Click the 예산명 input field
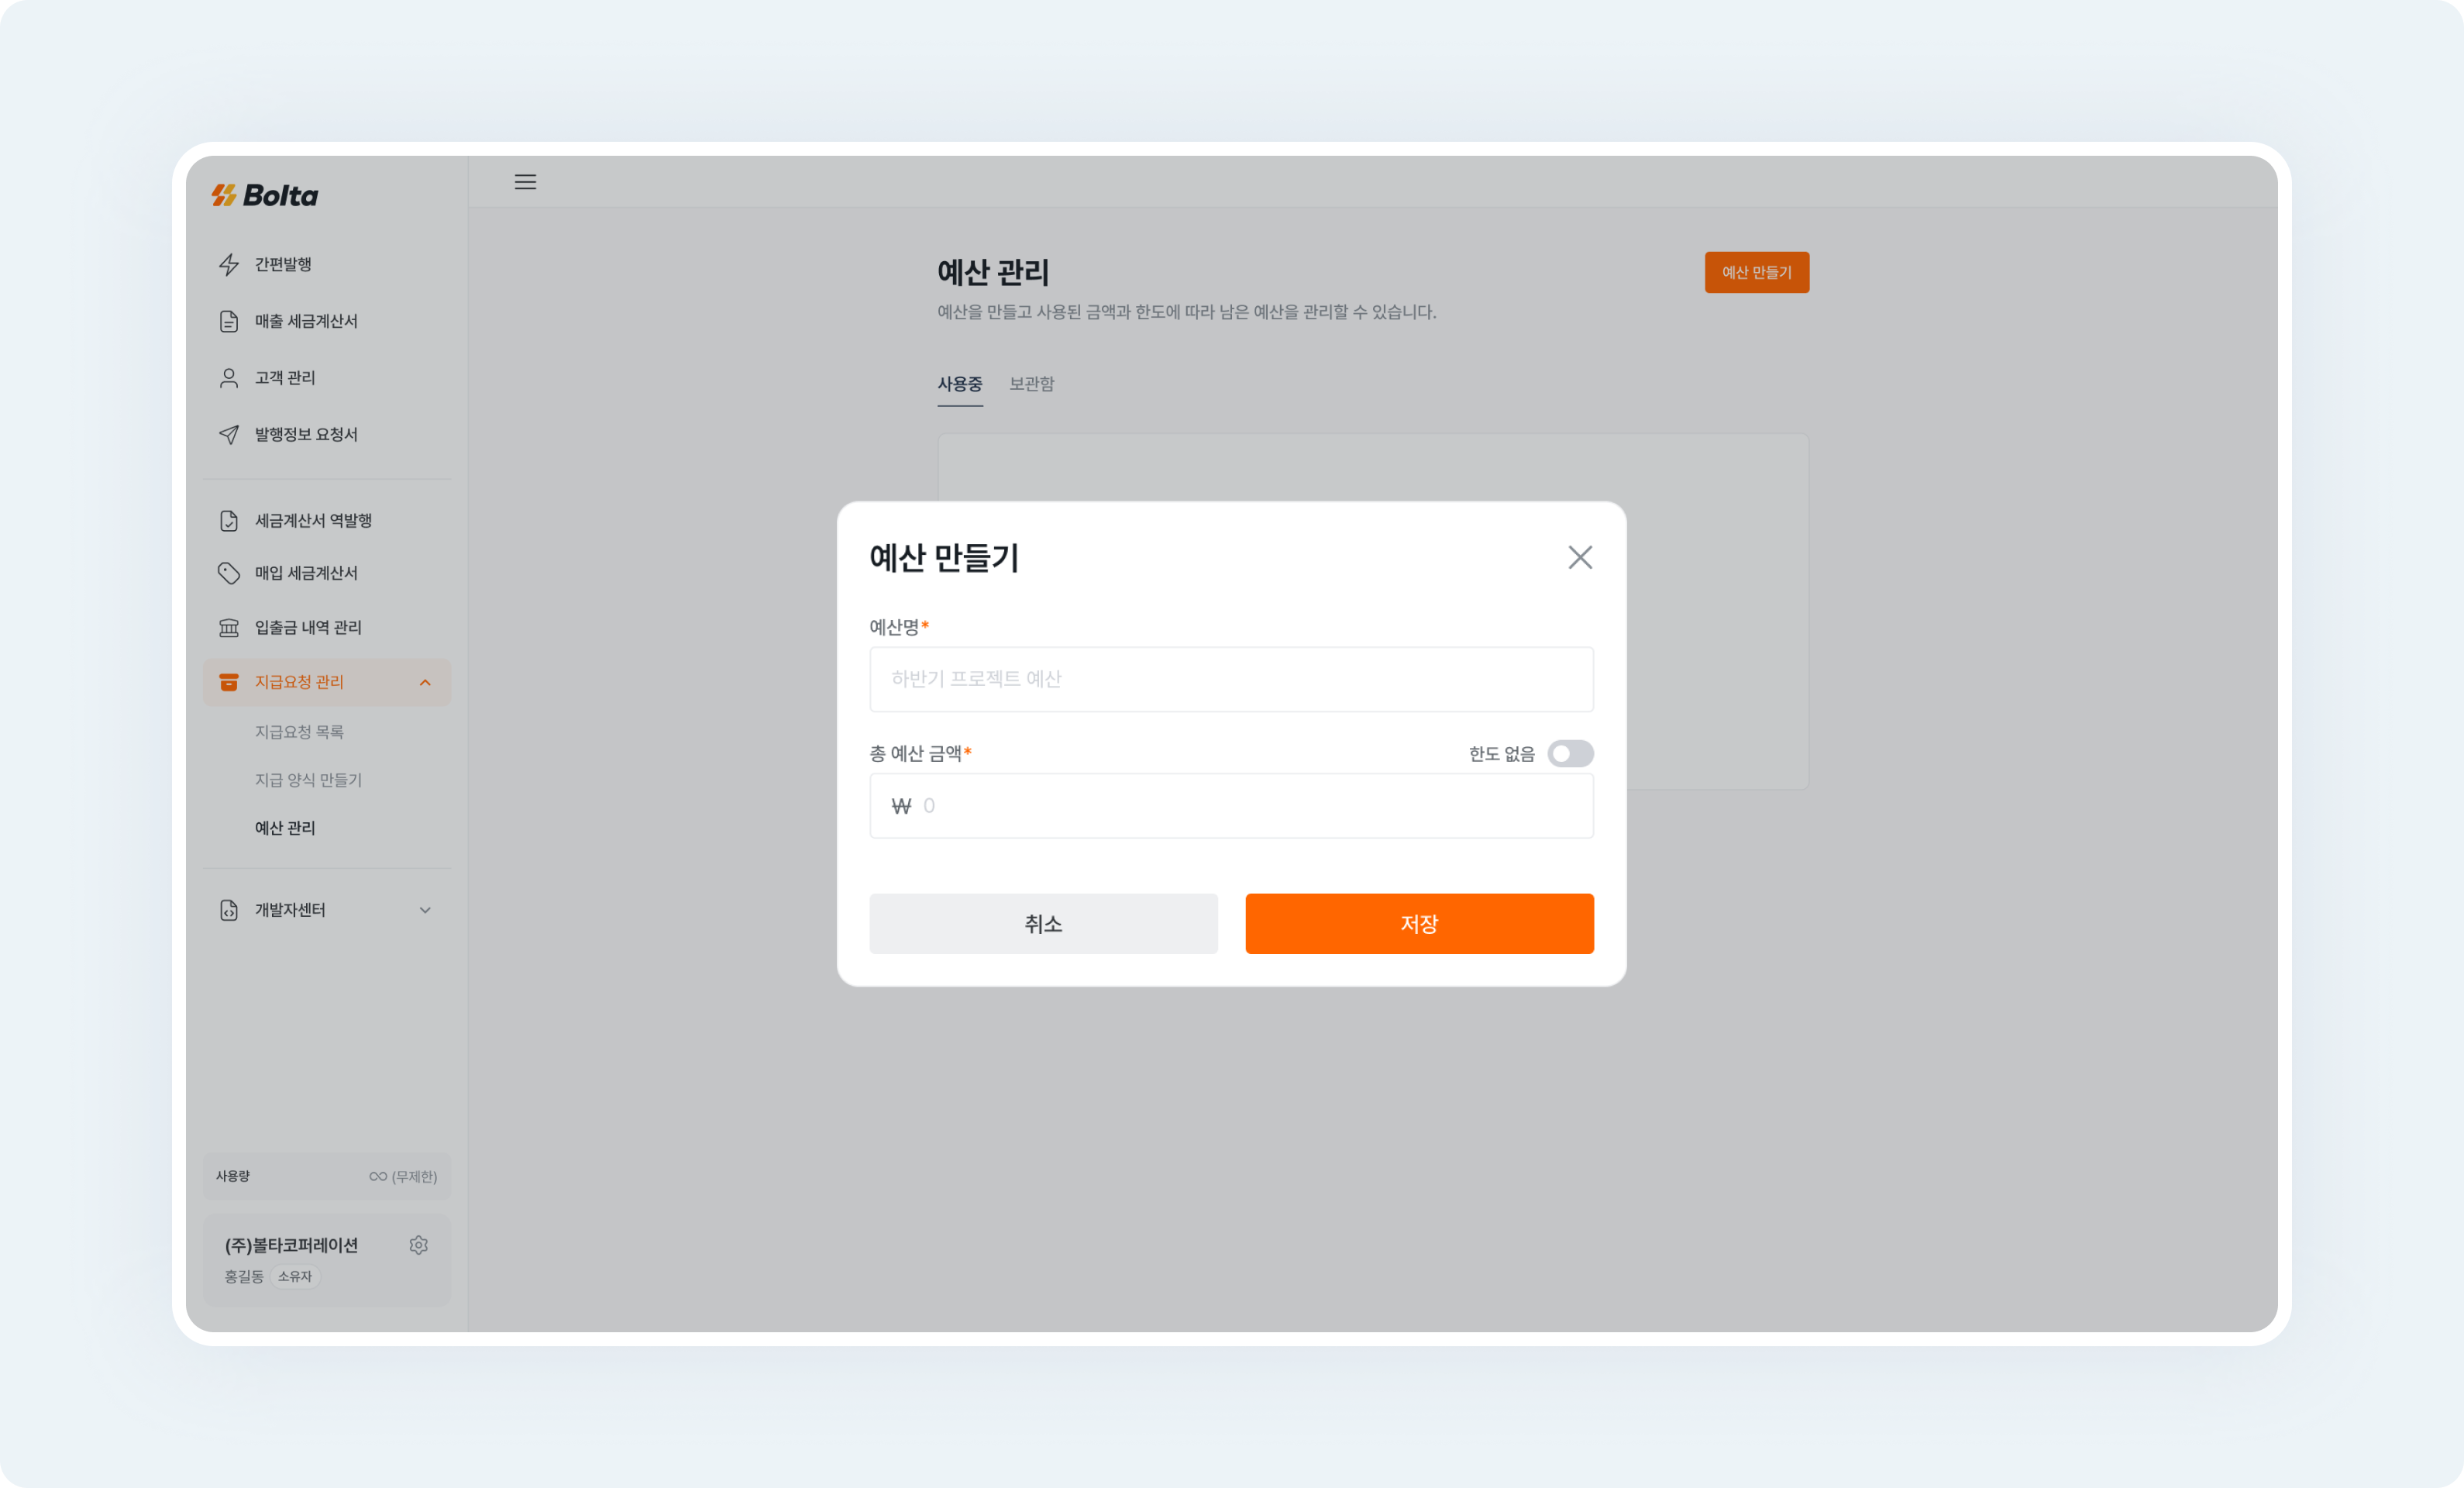The height and width of the screenshot is (1488, 2464). [x=1231, y=679]
